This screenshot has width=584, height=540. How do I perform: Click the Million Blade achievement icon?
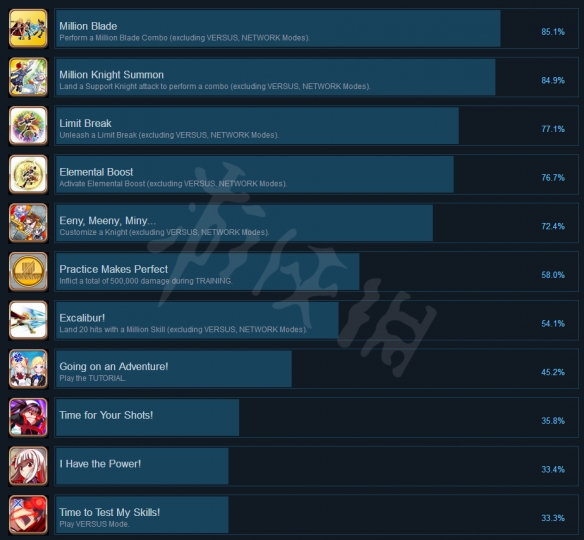28,29
